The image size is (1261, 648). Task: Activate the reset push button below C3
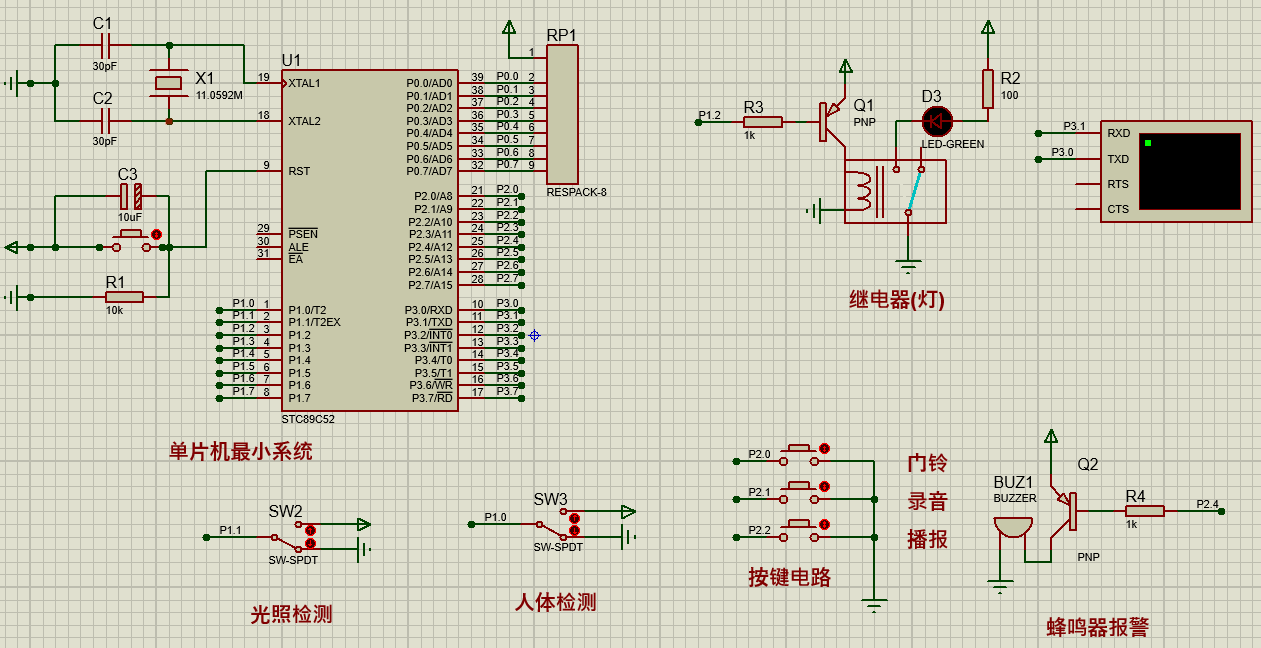[131, 239]
